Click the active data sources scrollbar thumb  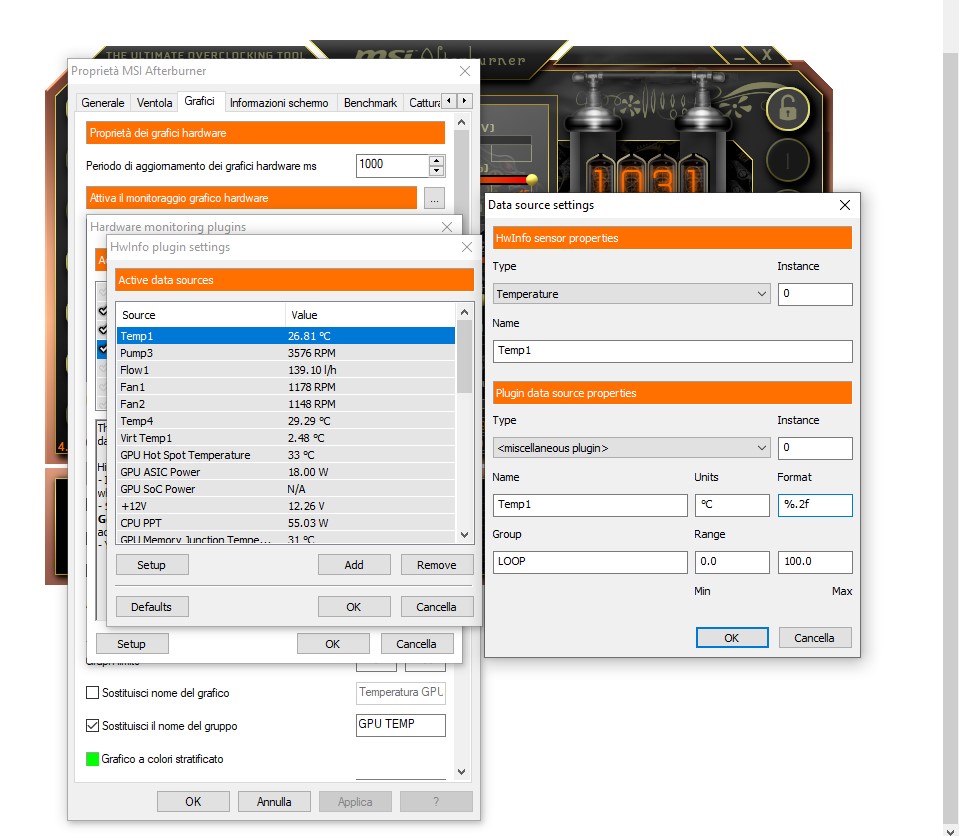464,356
